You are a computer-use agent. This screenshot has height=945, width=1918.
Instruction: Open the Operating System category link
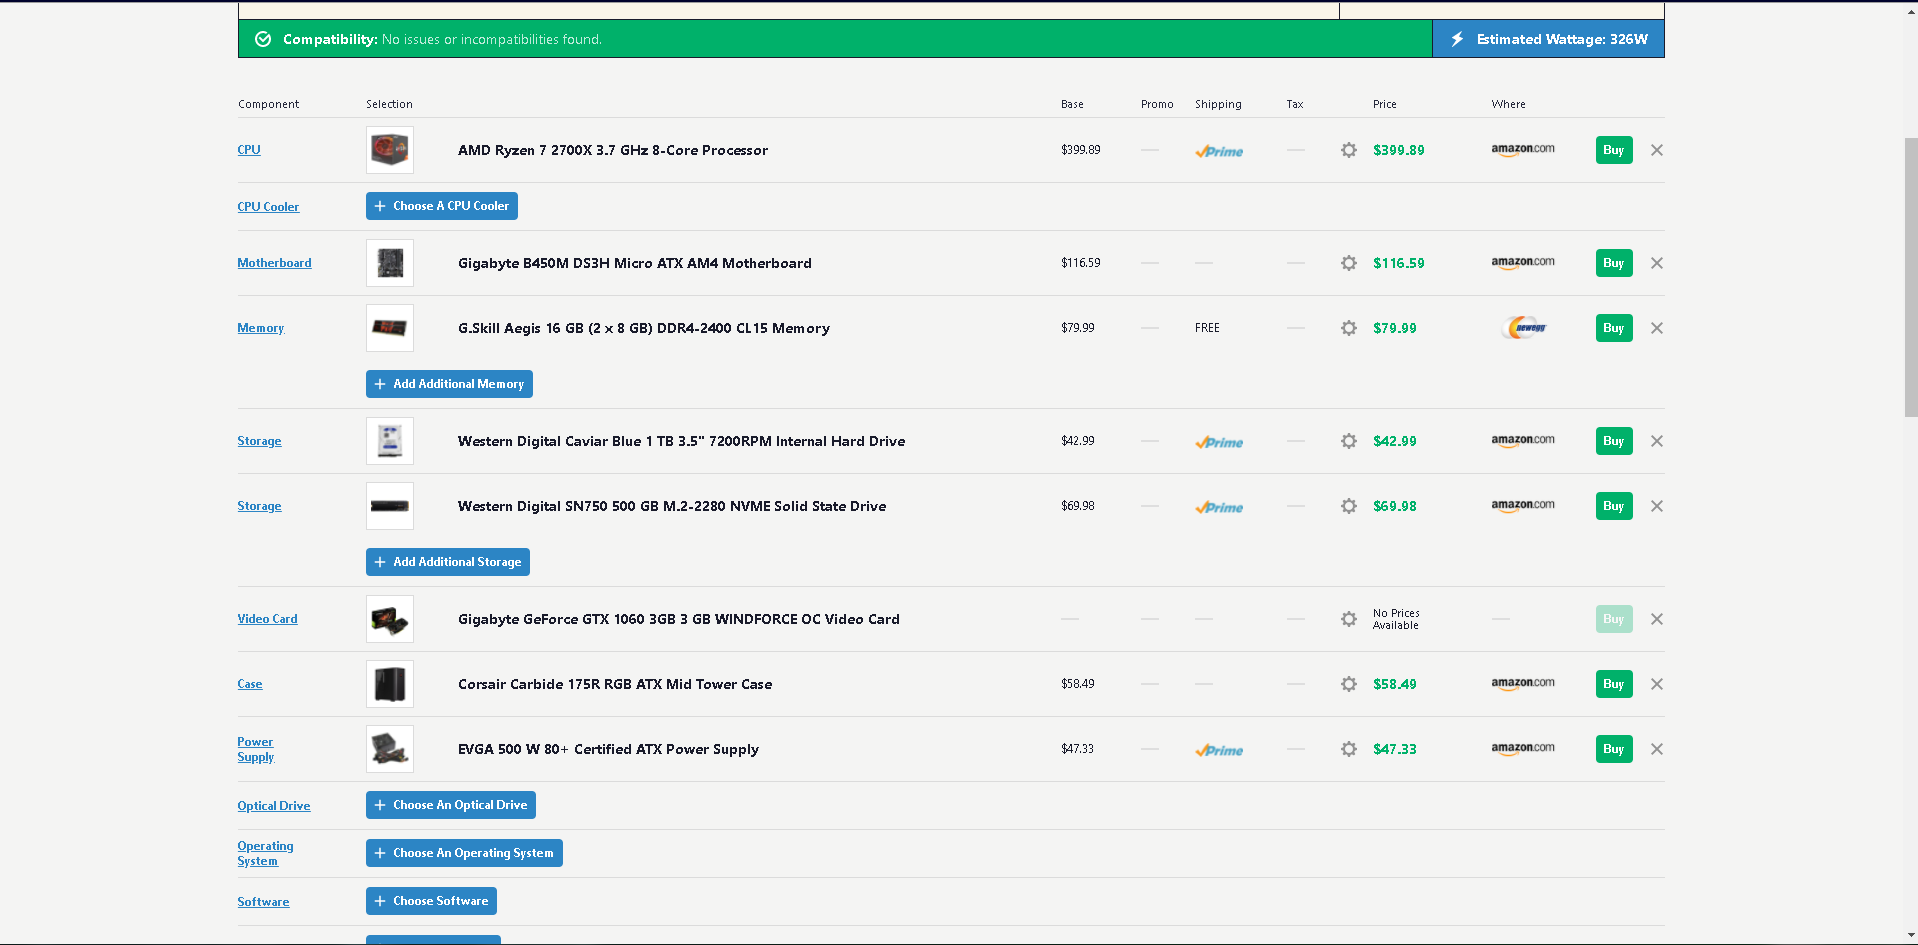265,853
